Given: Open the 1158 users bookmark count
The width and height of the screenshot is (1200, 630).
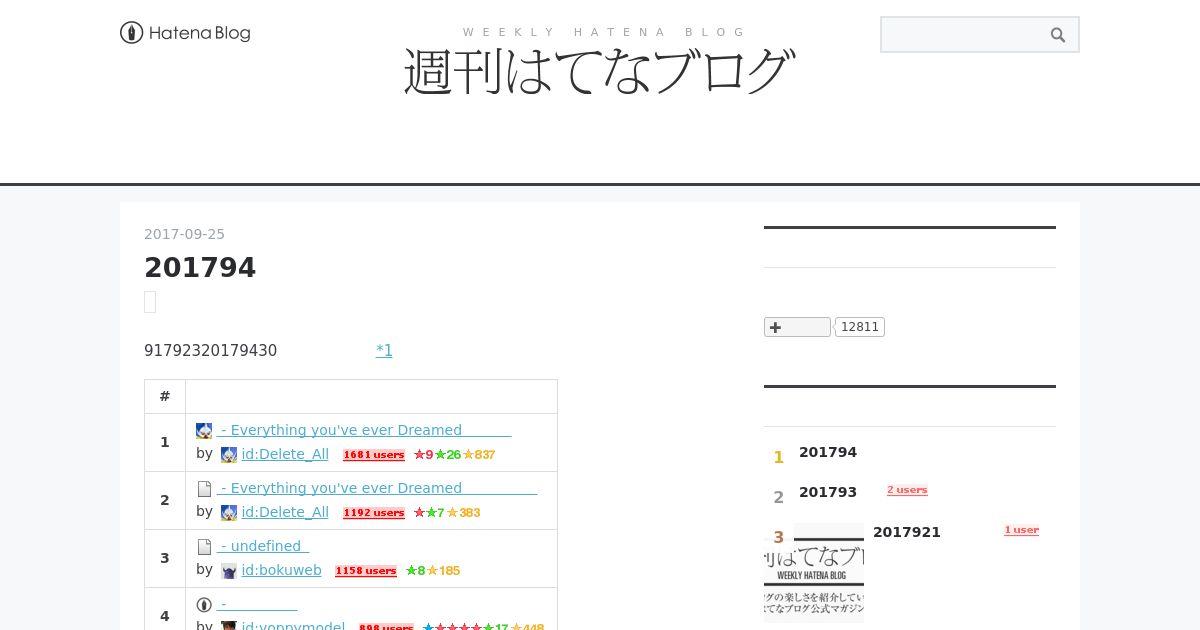Looking at the screenshot, I should pos(366,571).
